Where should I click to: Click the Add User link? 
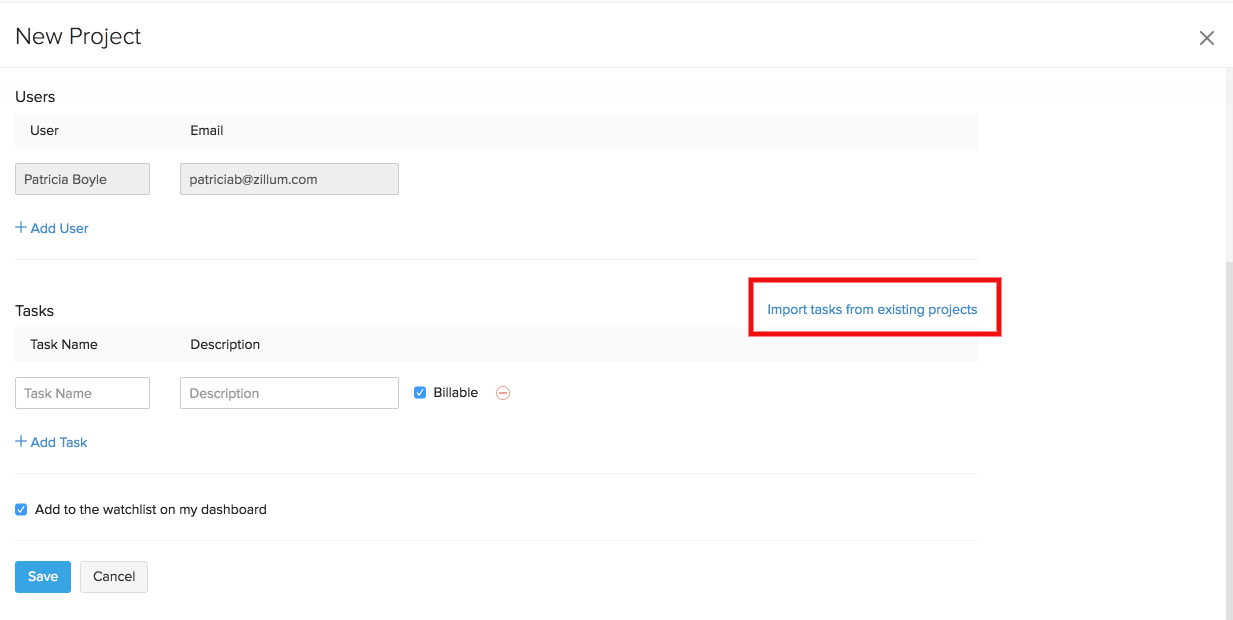pos(52,228)
